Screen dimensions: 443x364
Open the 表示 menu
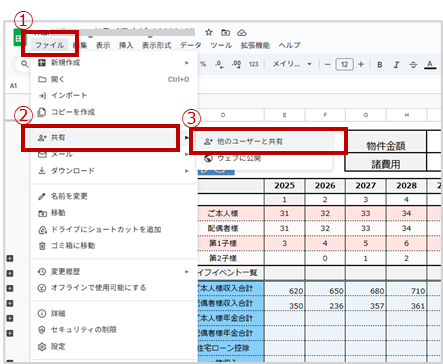pyautogui.click(x=103, y=45)
